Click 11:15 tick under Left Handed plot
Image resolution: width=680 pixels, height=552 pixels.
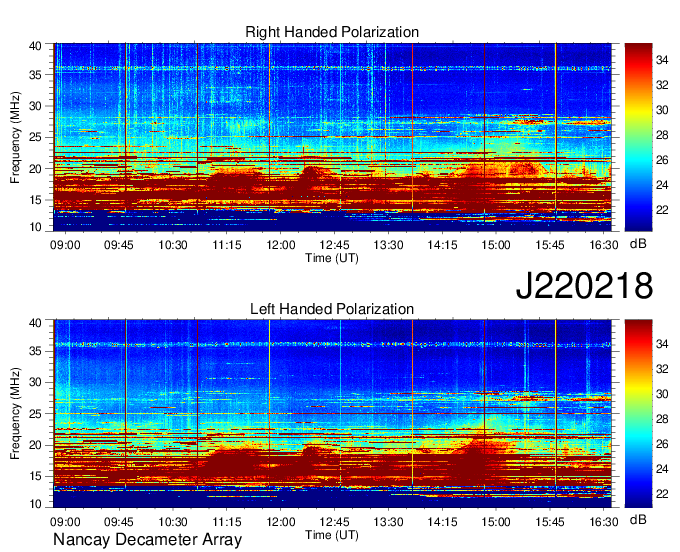point(227,522)
